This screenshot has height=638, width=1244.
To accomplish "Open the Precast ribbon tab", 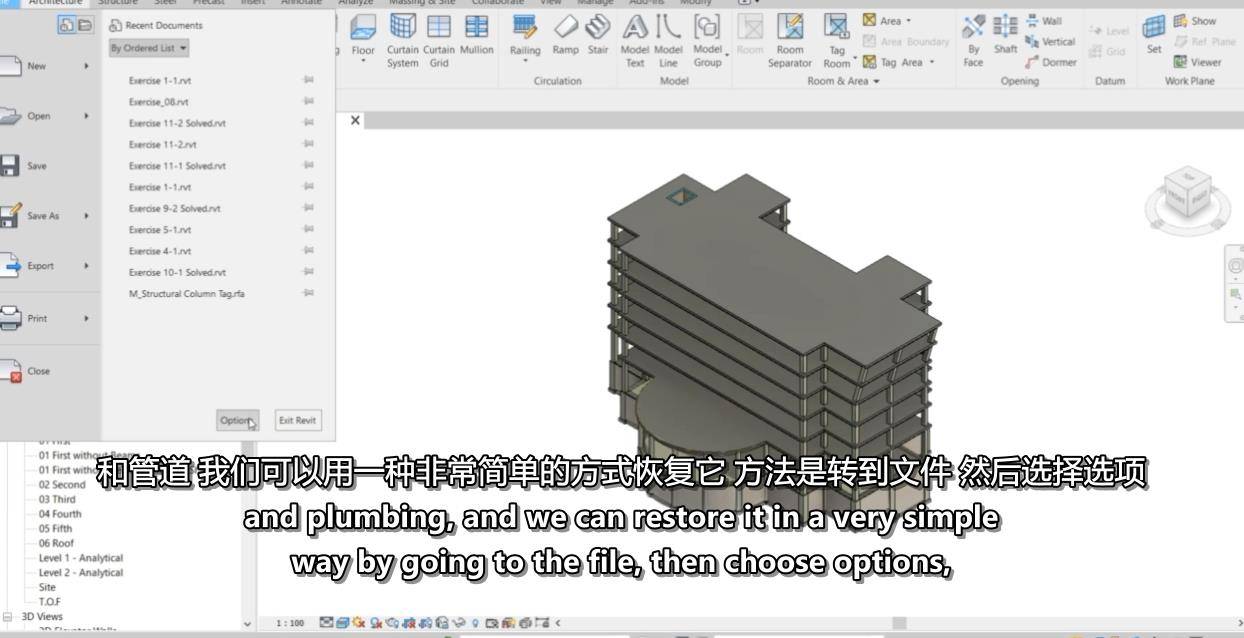I will click(208, 3).
